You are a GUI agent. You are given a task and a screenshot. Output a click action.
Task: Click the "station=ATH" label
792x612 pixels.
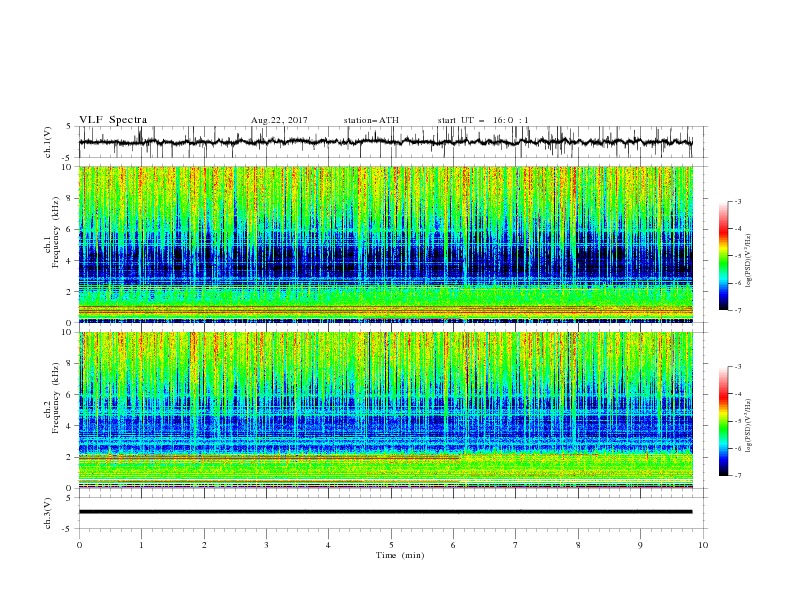(371, 120)
